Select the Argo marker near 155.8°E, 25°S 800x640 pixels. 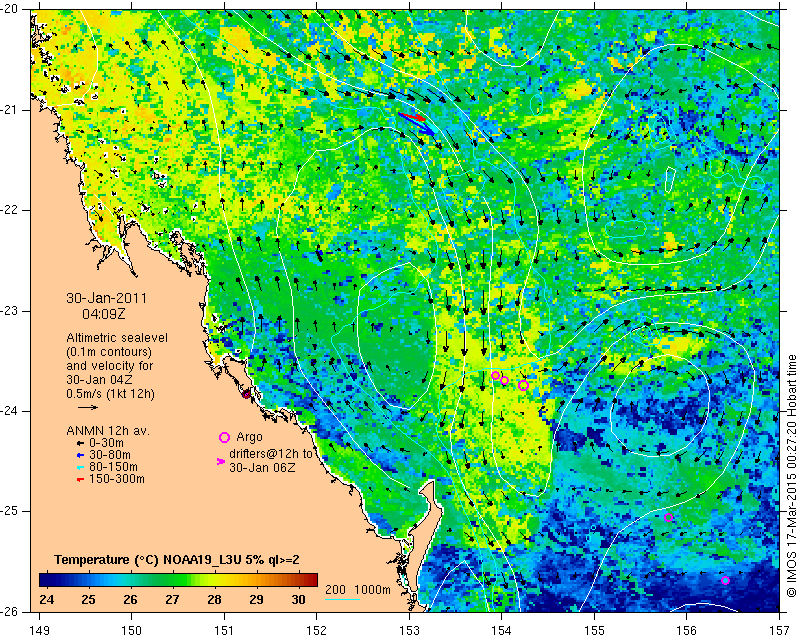[668, 518]
